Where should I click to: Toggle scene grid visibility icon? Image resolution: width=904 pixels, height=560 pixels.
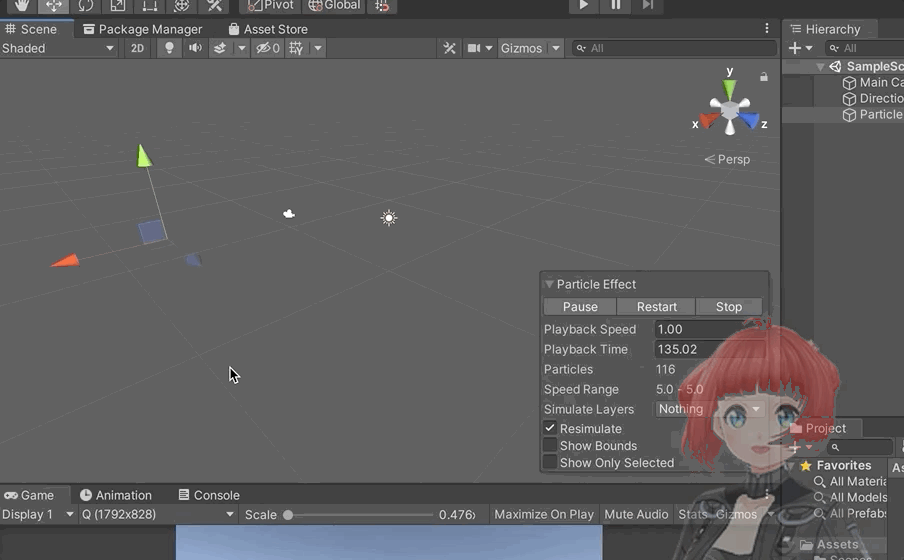click(296, 48)
